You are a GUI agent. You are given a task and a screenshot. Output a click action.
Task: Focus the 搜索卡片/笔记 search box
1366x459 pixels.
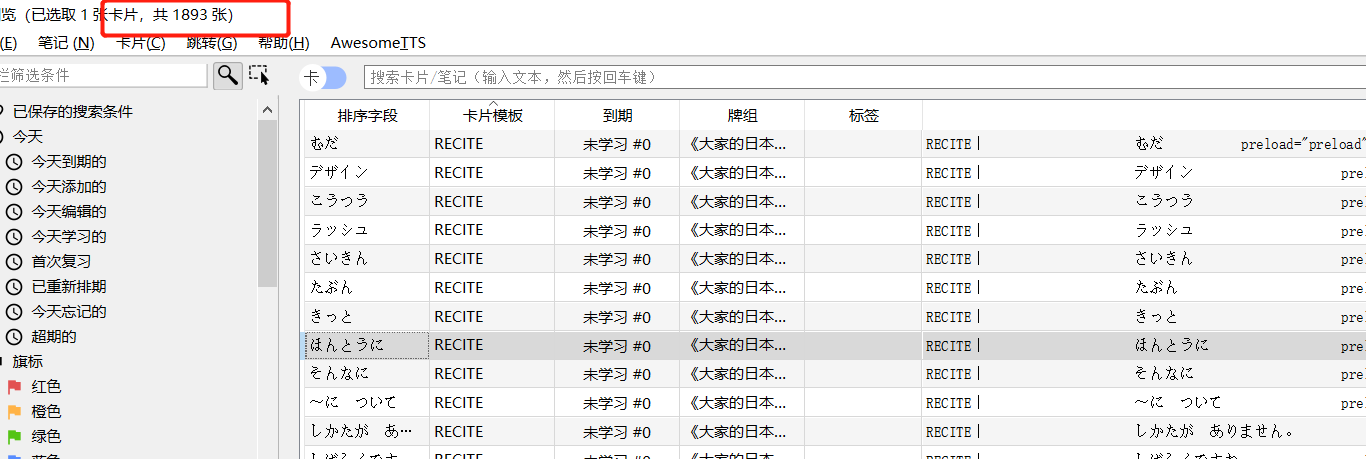[865, 77]
